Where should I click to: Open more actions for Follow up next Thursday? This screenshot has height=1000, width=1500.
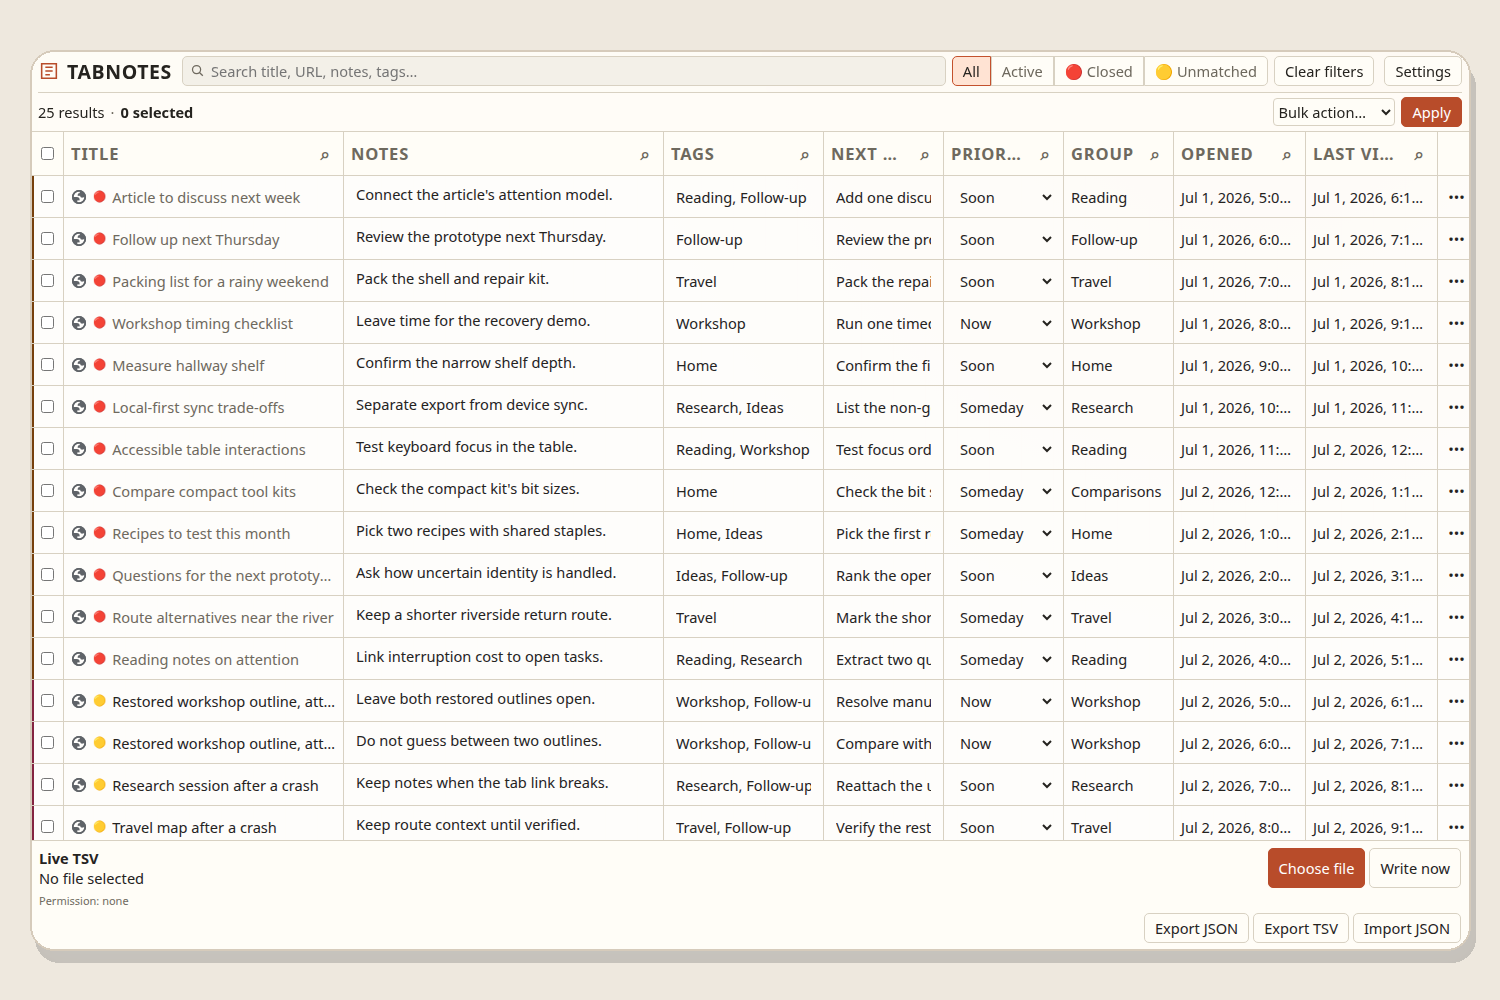click(1456, 239)
